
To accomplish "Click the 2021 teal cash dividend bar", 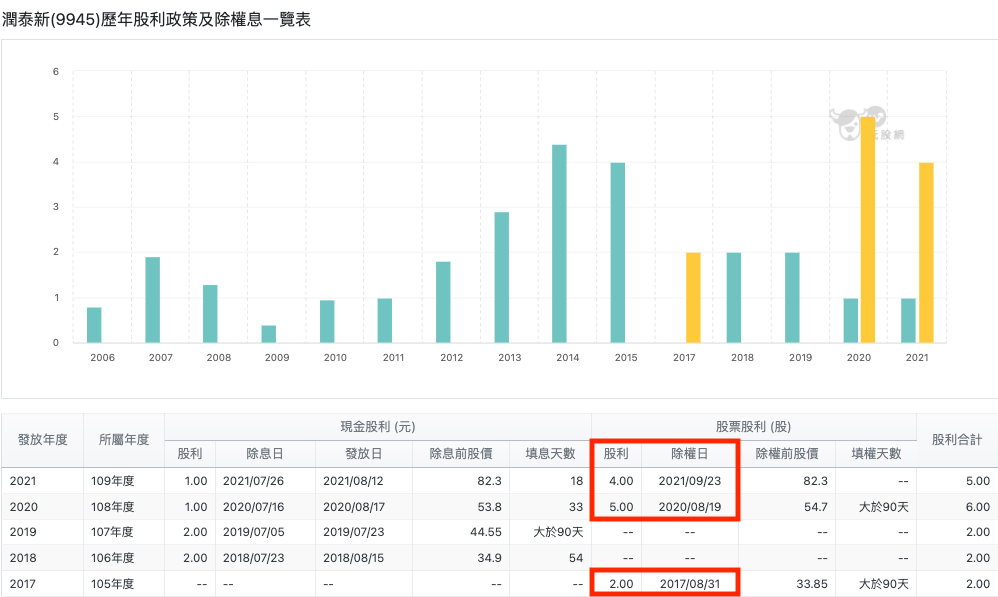I will [908, 321].
